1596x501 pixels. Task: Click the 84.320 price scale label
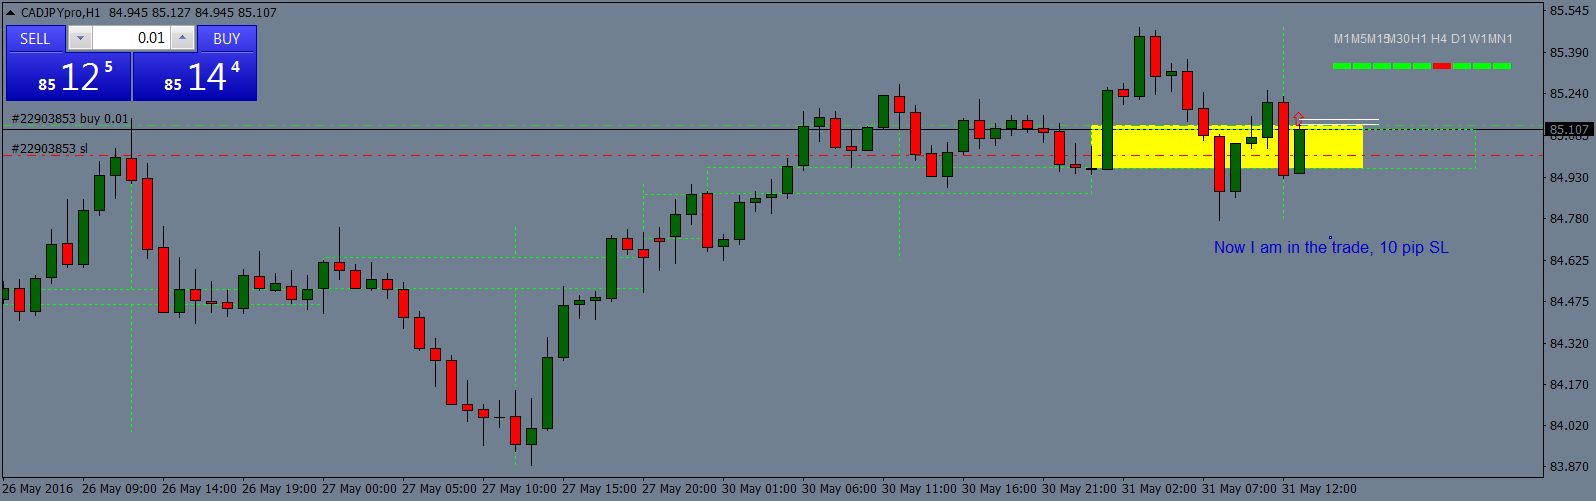point(1569,343)
